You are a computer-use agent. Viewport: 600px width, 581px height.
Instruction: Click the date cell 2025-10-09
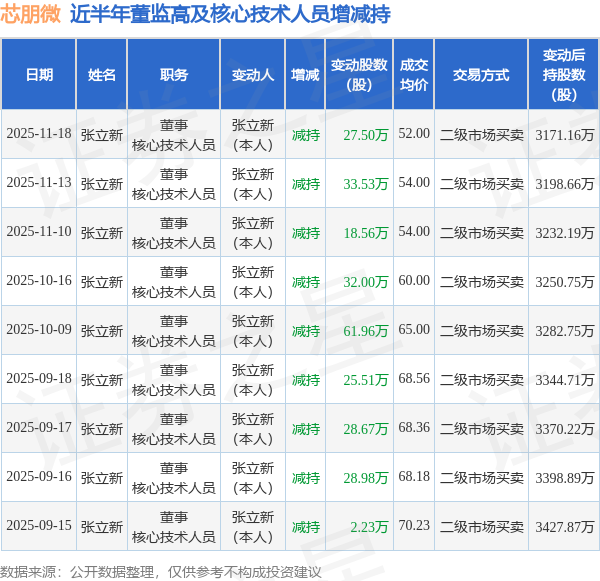(39, 330)
